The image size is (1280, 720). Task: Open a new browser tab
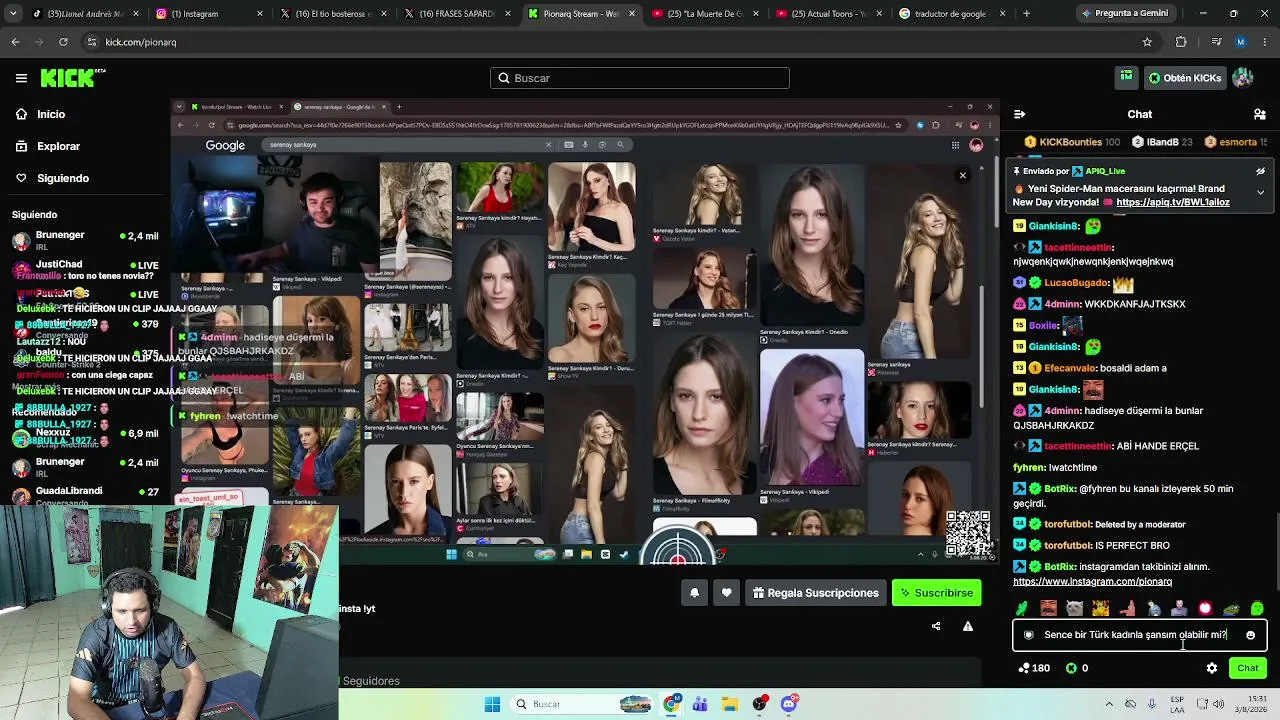coord(1026,14)
